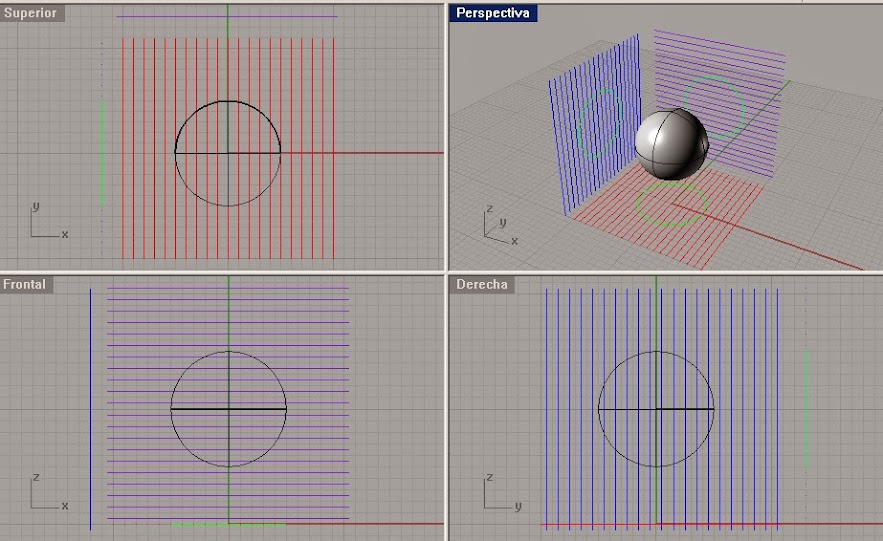Viewport: 883px width, 541px height.
Task: Click the xy axis indicator in Superior viewport
Action: click(x=49, y=220)
